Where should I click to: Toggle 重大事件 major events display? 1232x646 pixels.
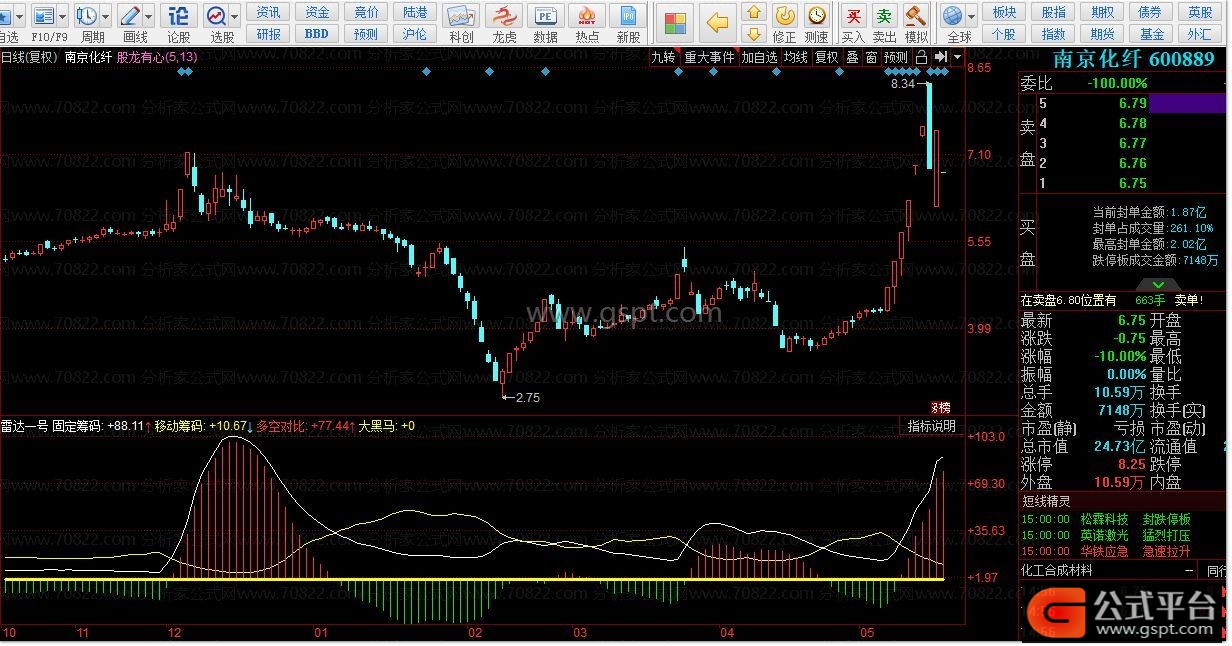[x=709, y=57]
